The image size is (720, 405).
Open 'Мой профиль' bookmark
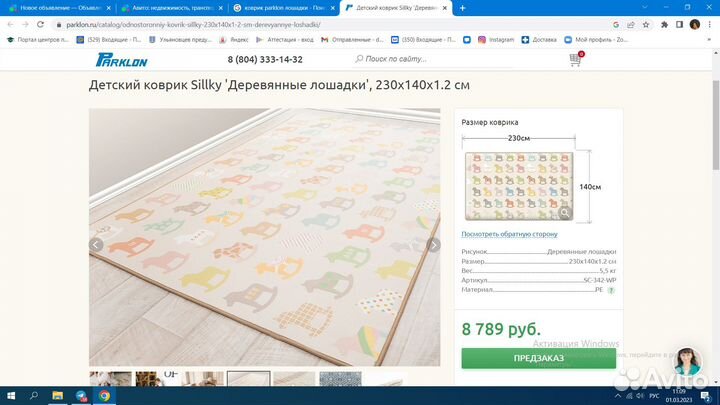596,40
